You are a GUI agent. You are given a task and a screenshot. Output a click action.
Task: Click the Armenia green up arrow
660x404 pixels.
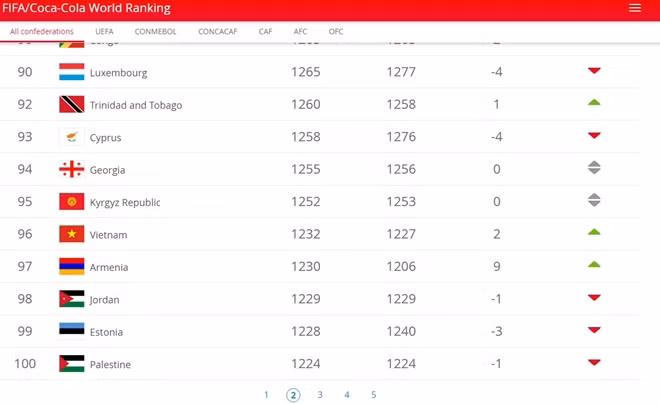594,264
